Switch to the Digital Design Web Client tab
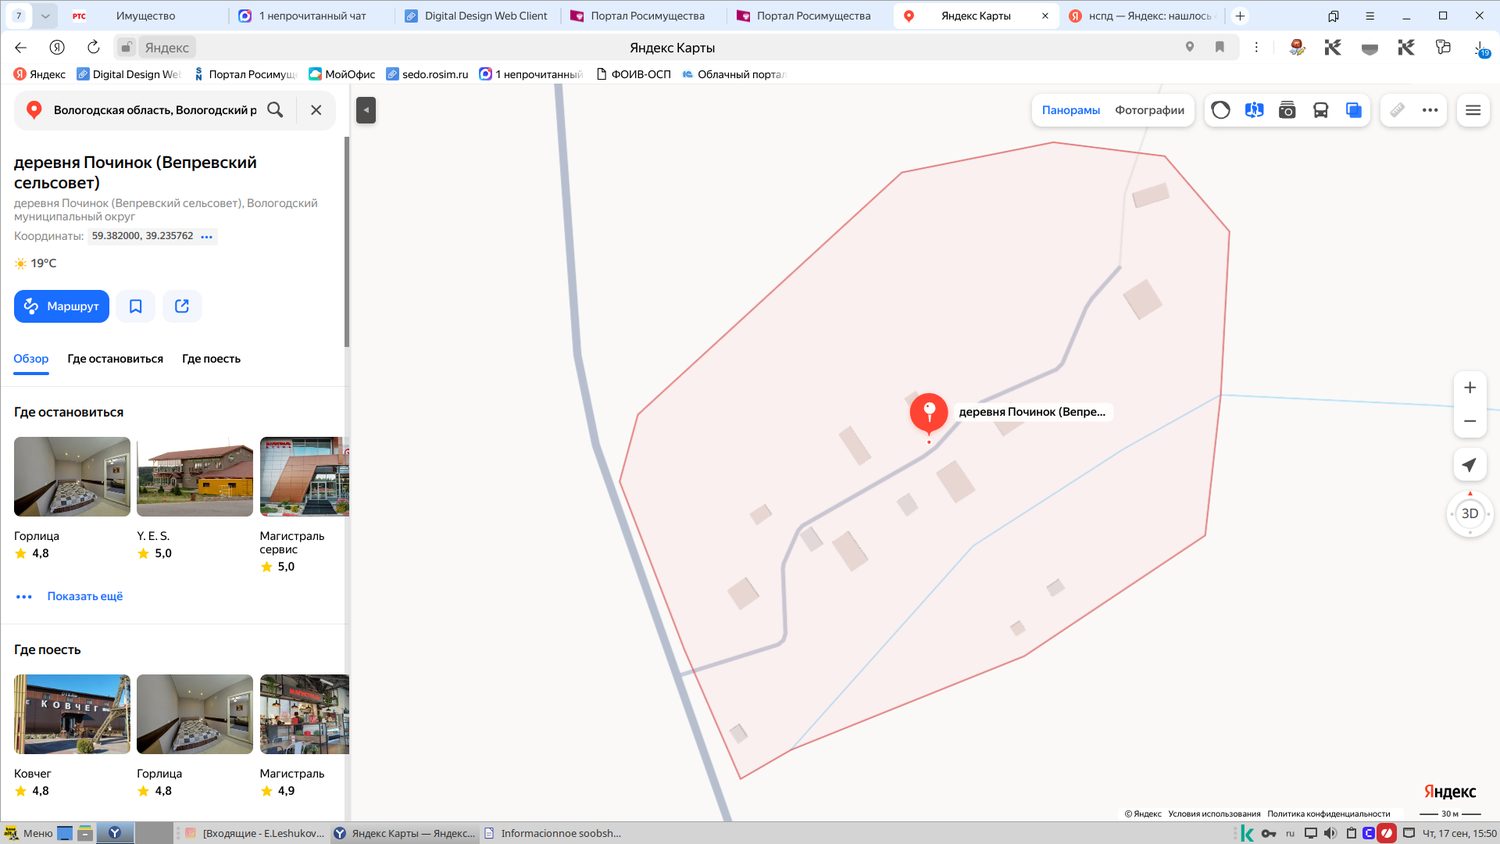Image resolution: width=1500 pixels, height=844 pixels. click(x=476, y=16)
